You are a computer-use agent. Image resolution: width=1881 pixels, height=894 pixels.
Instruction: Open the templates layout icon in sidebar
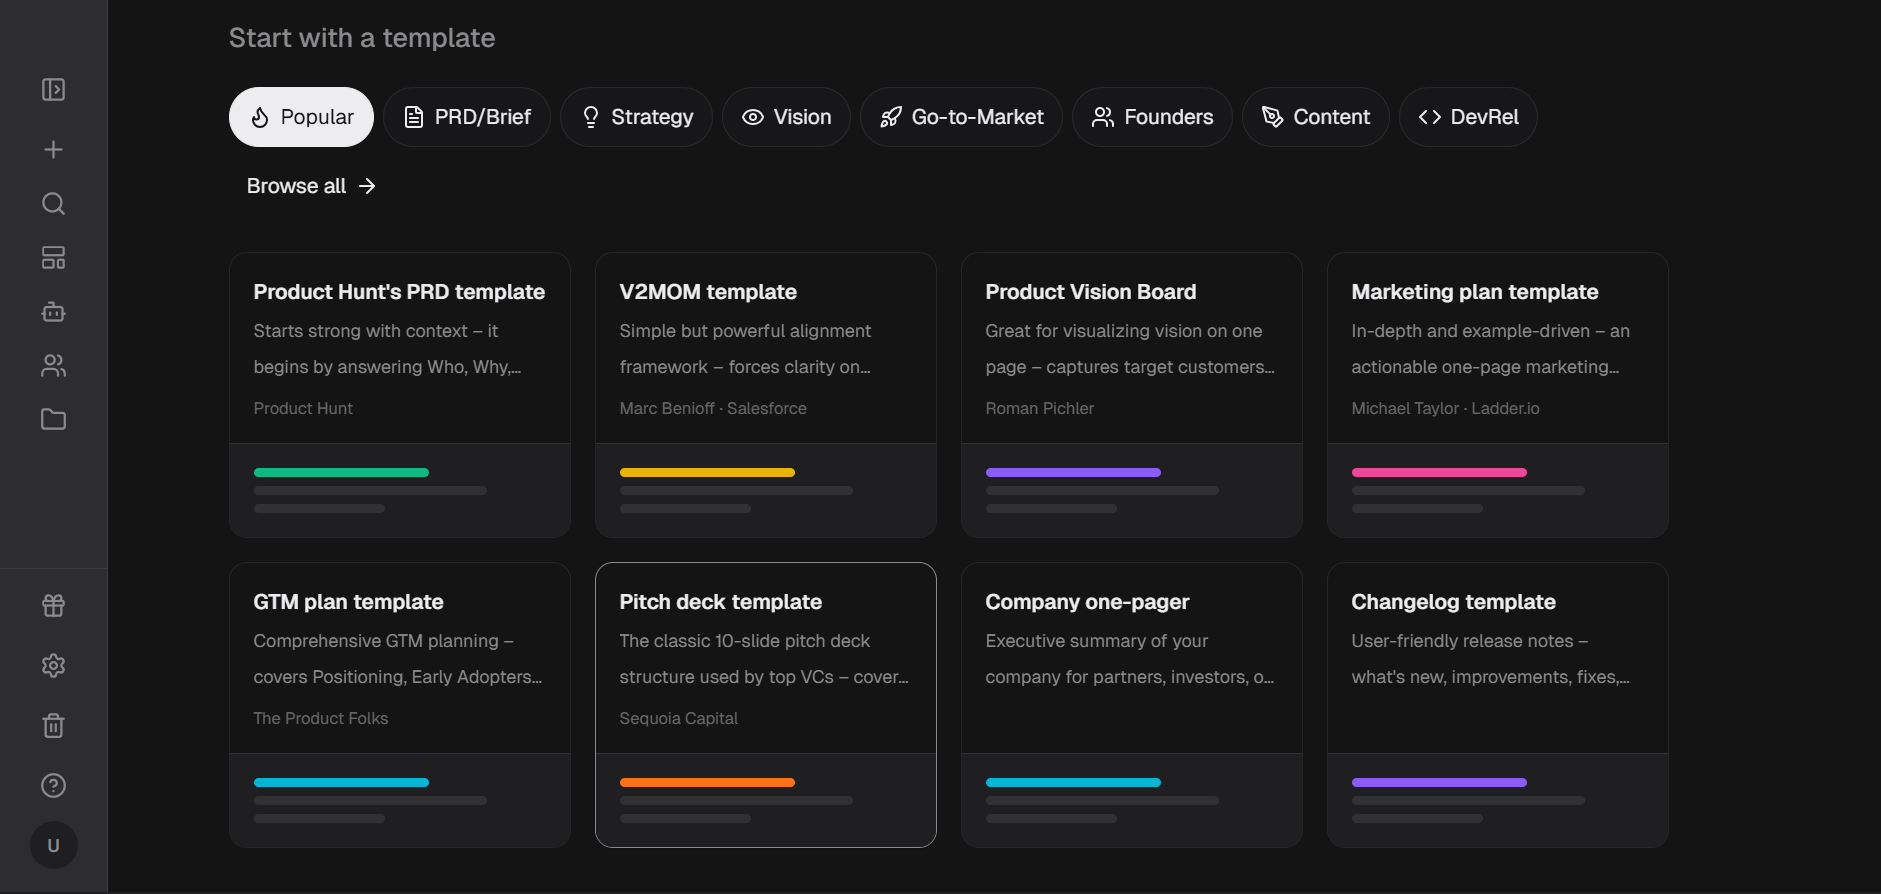54,258
